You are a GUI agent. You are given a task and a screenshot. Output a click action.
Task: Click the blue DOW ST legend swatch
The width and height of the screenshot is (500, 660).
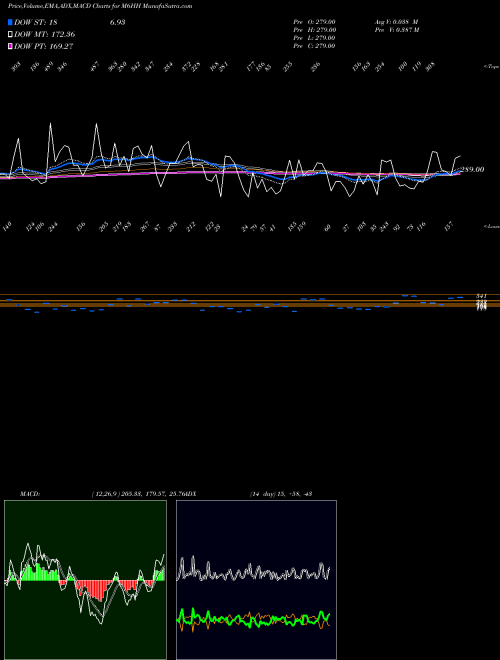(x=11, y=22)
